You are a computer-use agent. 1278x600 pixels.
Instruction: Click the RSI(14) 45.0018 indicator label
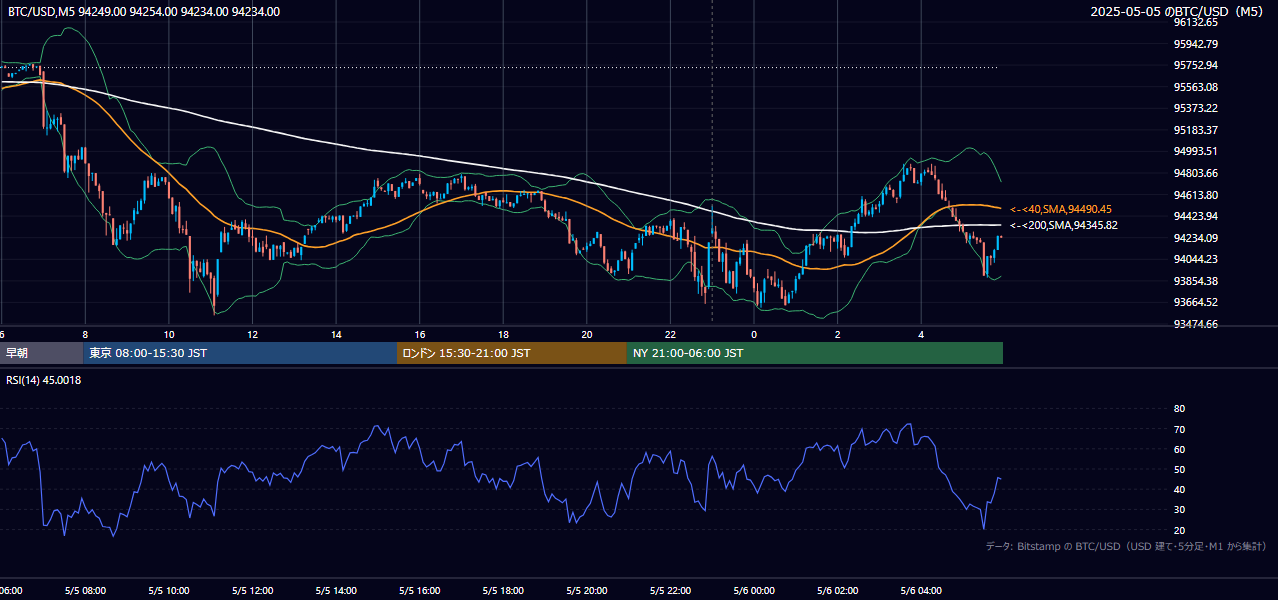[44, 380]
